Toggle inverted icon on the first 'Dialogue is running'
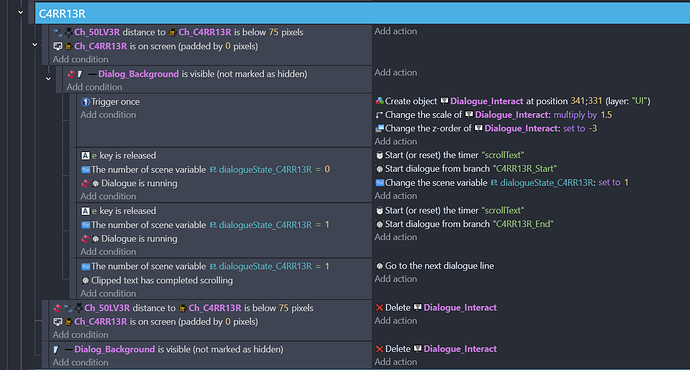This screenshot has width=690, height=370. (x=85, y=183)
